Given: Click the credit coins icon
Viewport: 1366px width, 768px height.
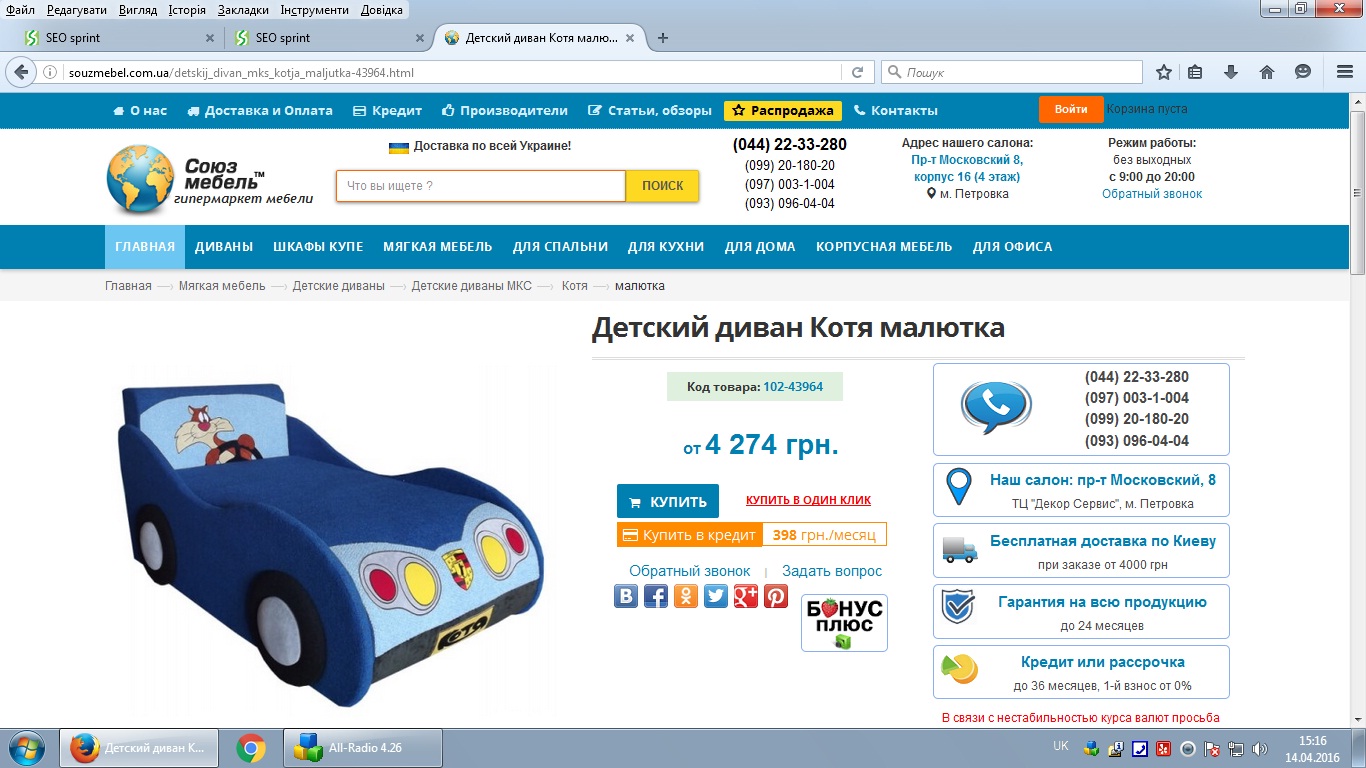Looking at the screenshot, I should [x=960, y=670].
